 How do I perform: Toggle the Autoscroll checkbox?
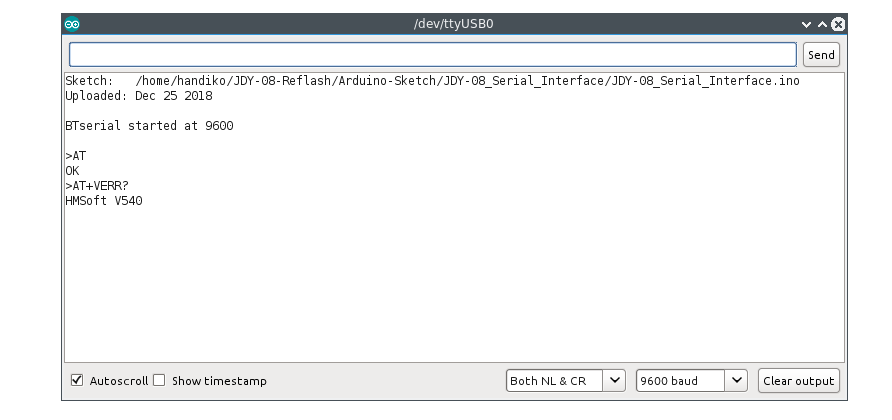77,380
